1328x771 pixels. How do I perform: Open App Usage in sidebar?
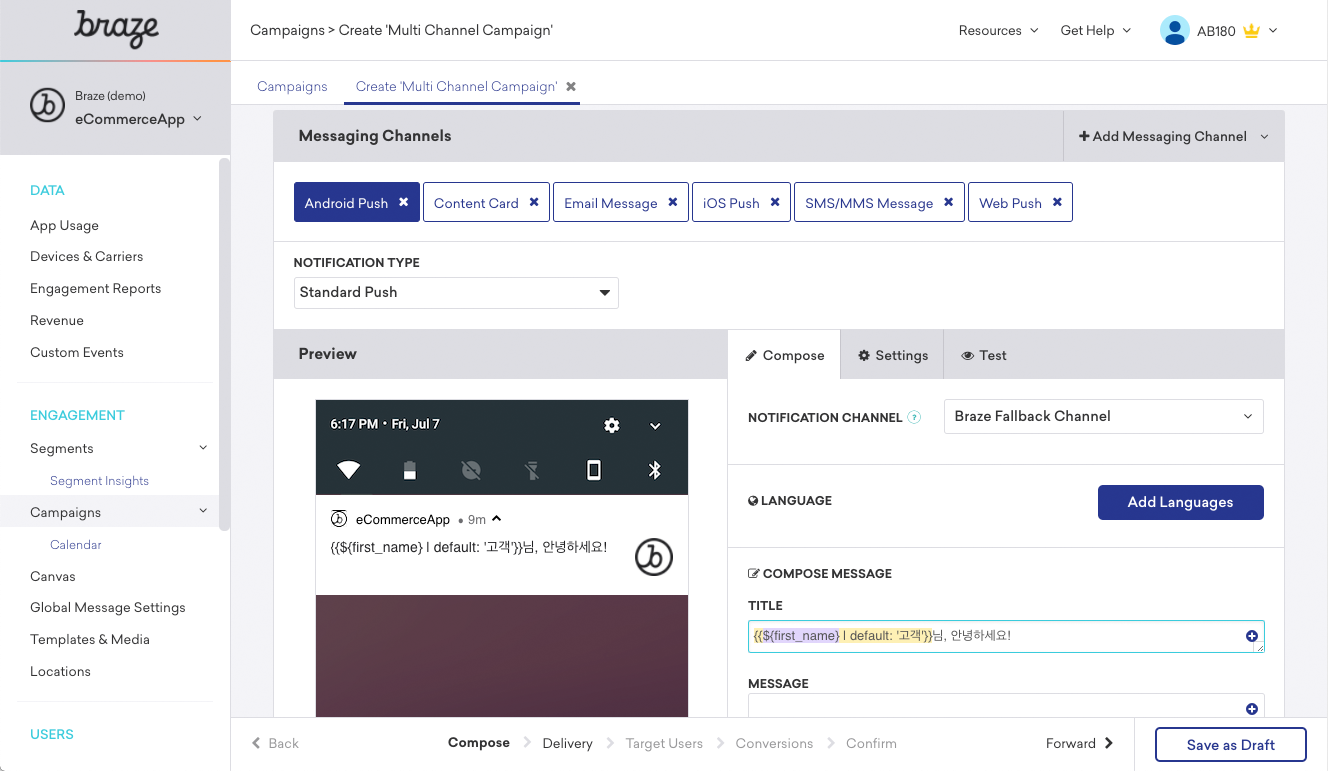64,225
